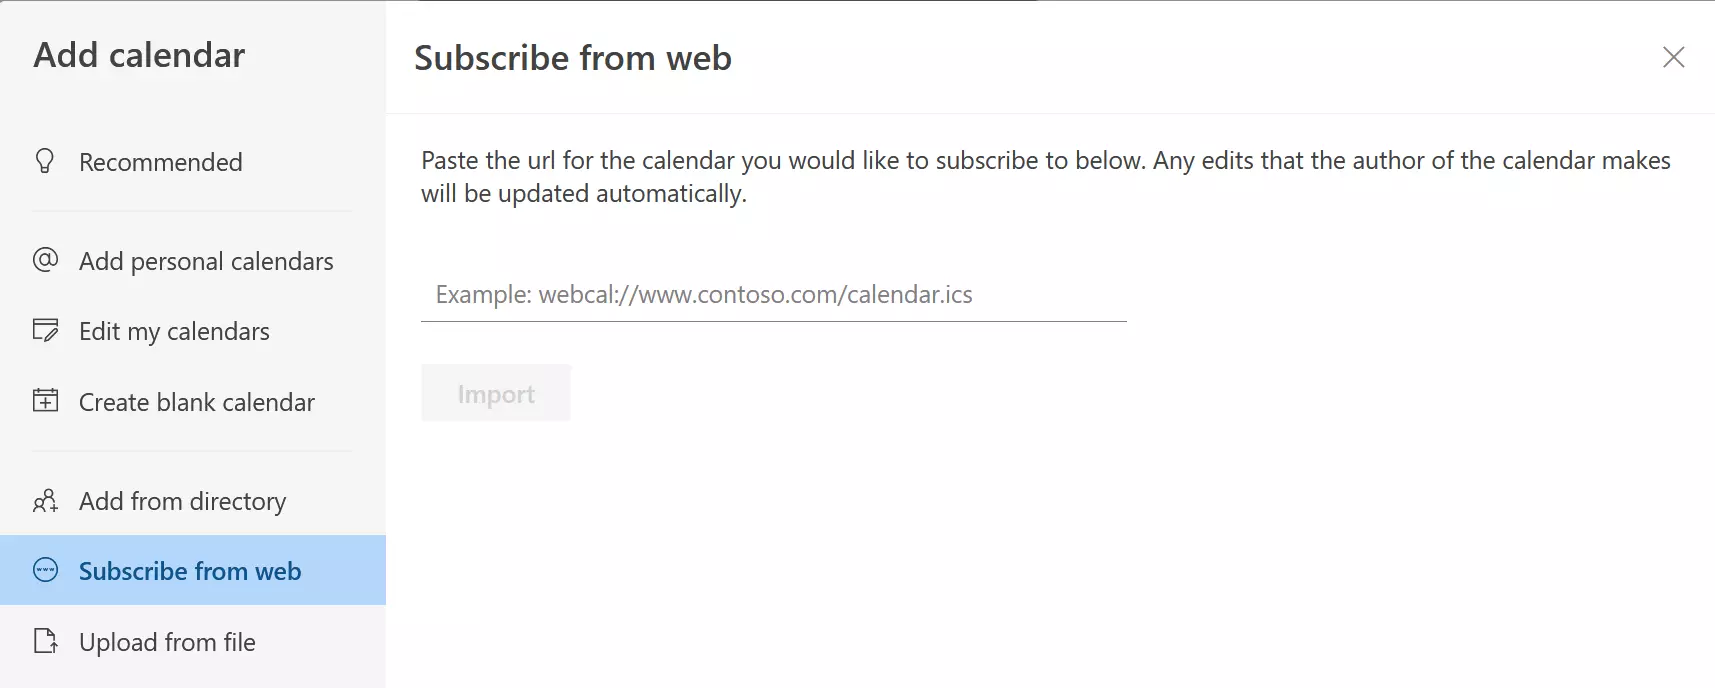
Task: Click the Import button
Action: [495, 392]
